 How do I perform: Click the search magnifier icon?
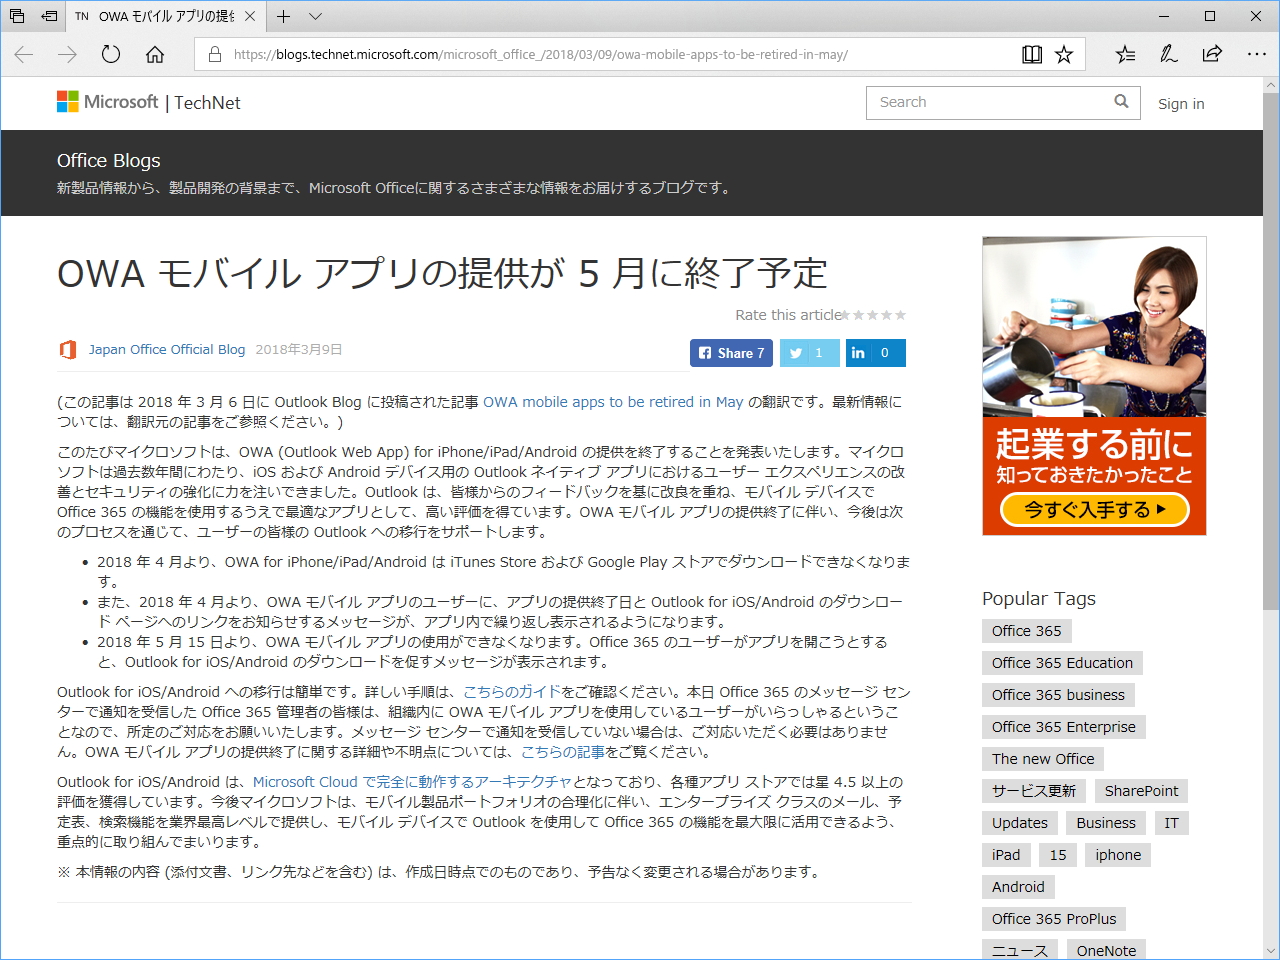[1120, 102]
